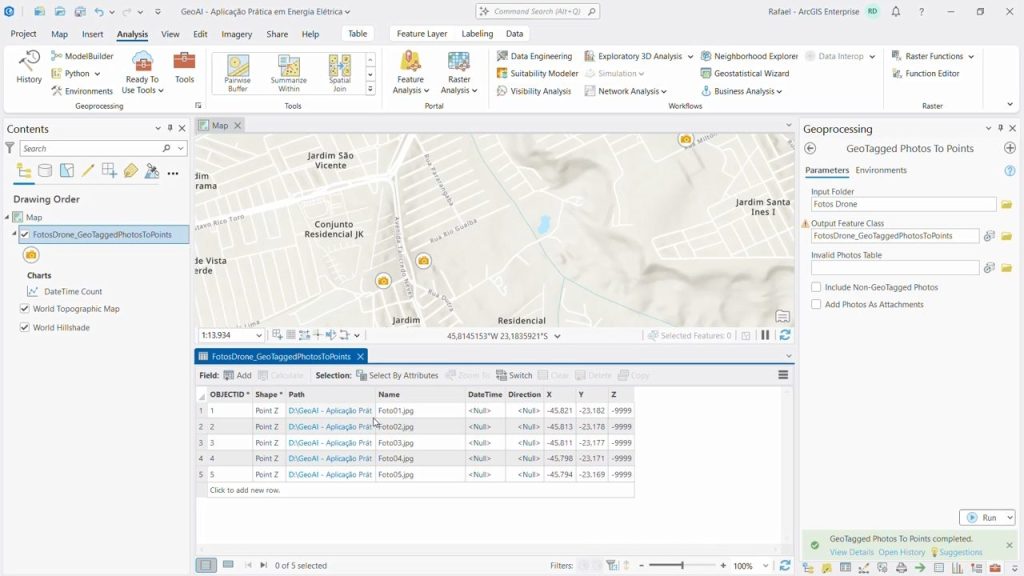Show all records view toggle

(206, 565)
